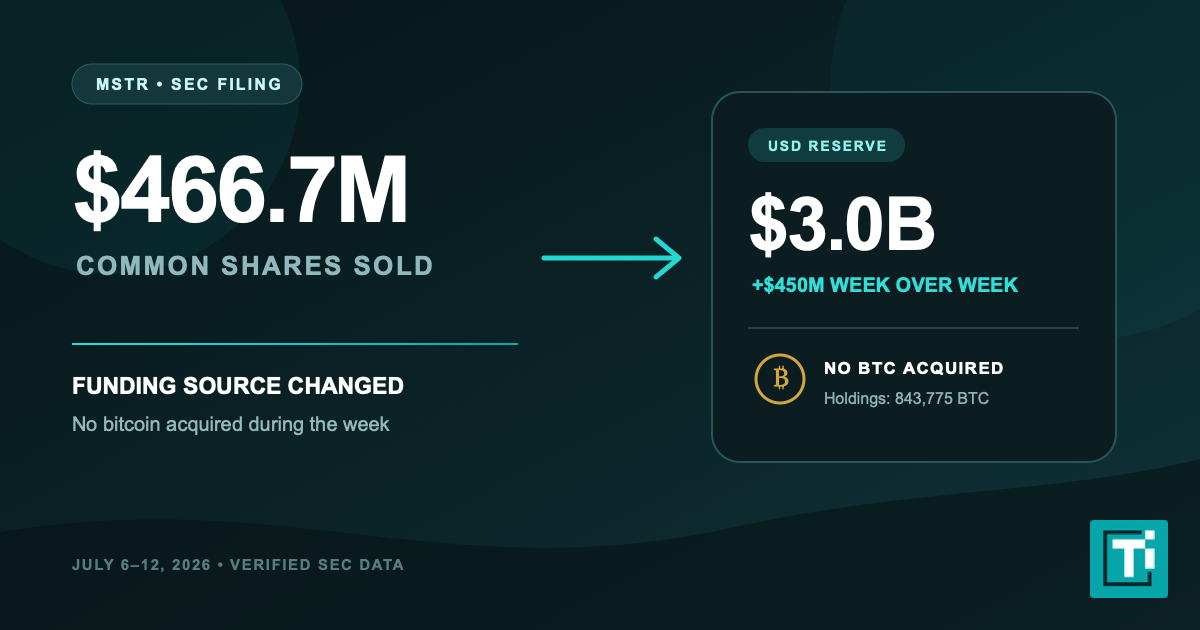Click the Holdings: 843,775 BTC line
The height and width of the screenshot is (630, 1200).
906,399
